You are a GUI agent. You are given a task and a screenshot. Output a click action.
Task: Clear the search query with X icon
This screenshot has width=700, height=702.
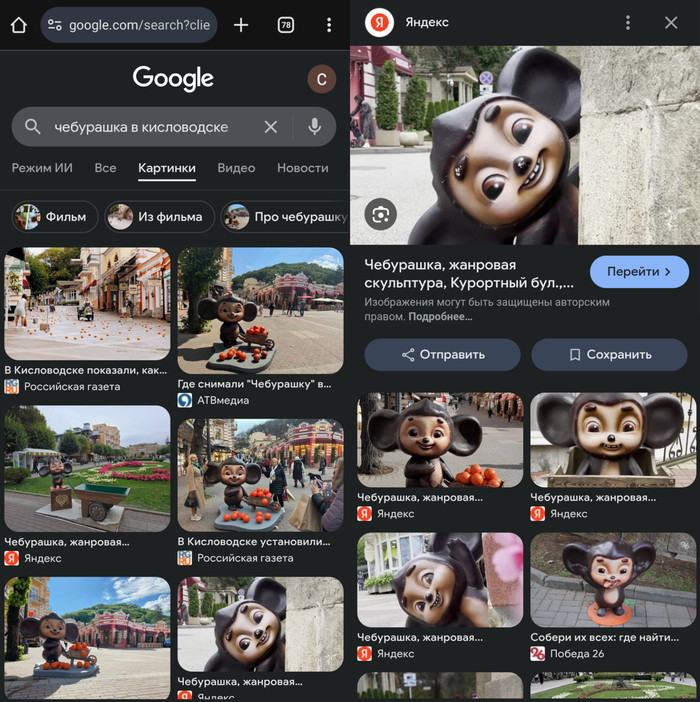pos(271,127)
